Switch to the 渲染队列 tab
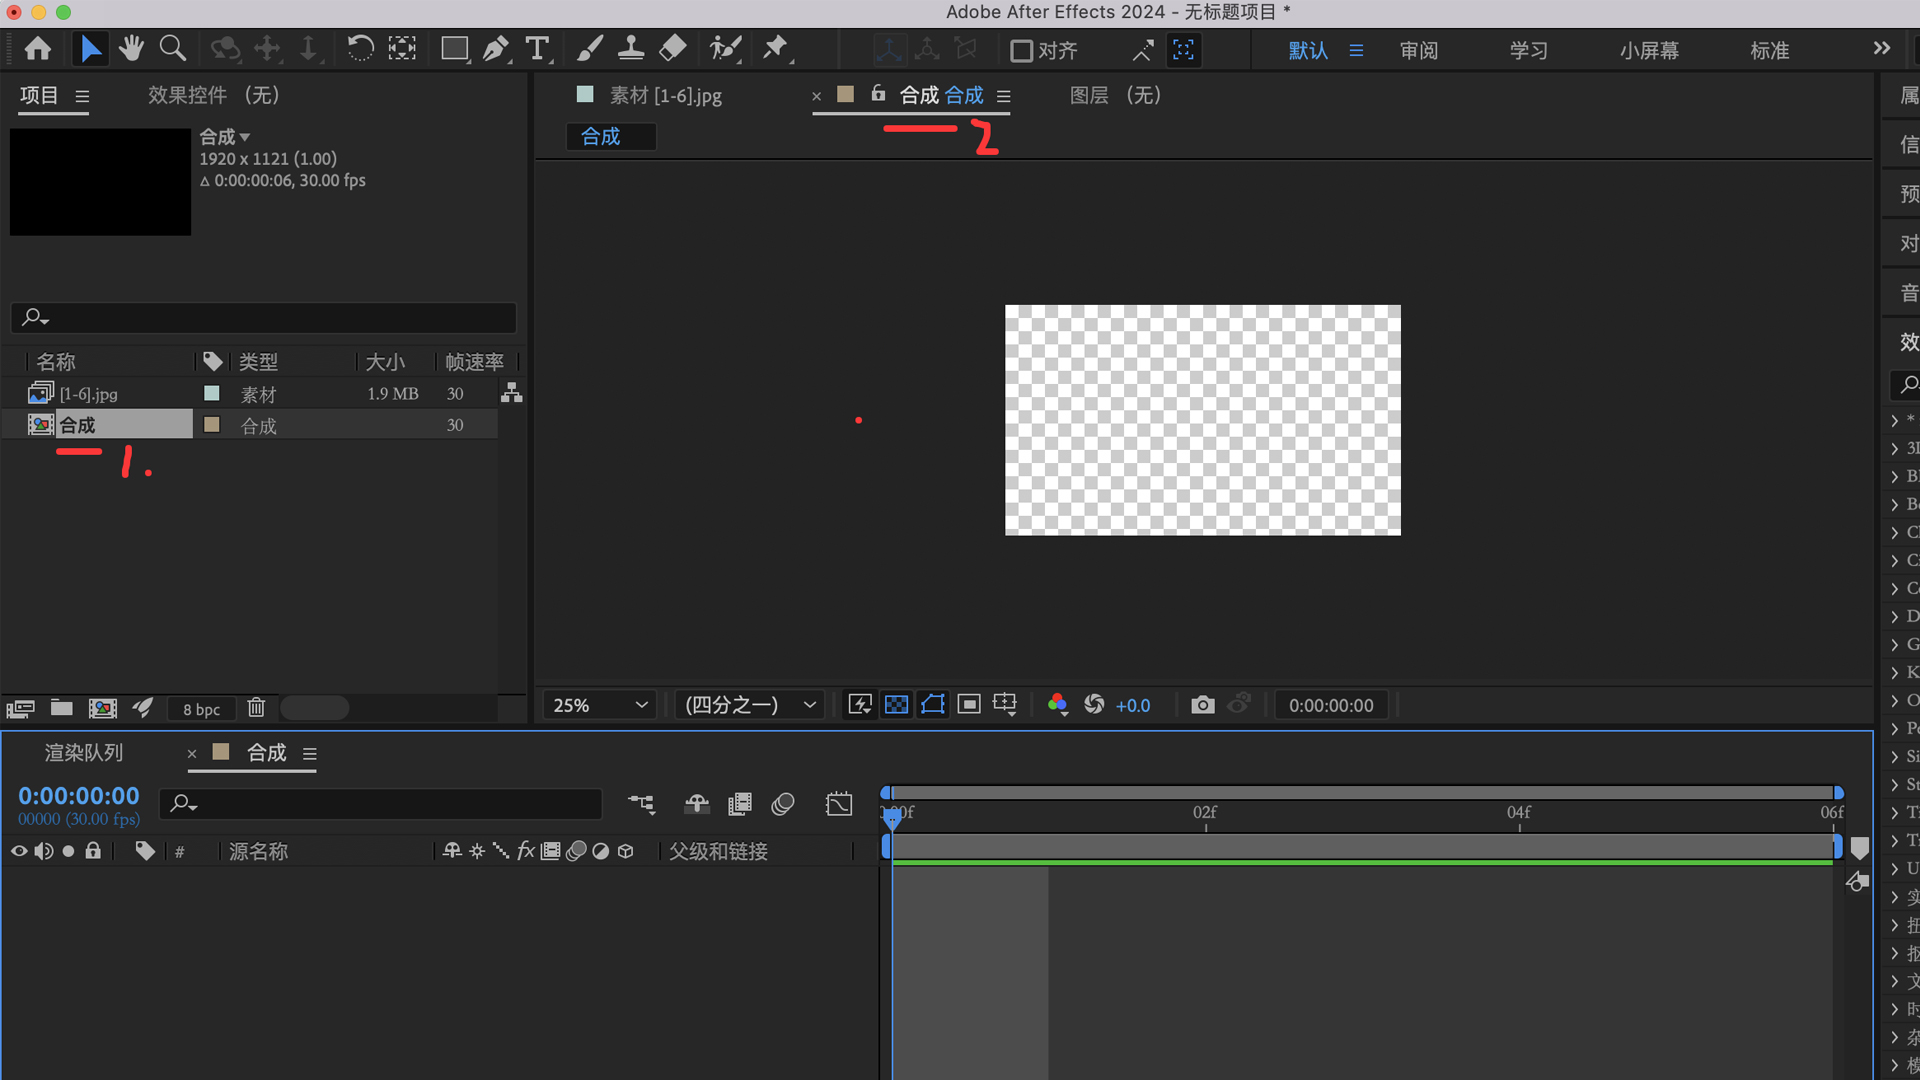1920x1080 pixels. [x=84, y=753]
